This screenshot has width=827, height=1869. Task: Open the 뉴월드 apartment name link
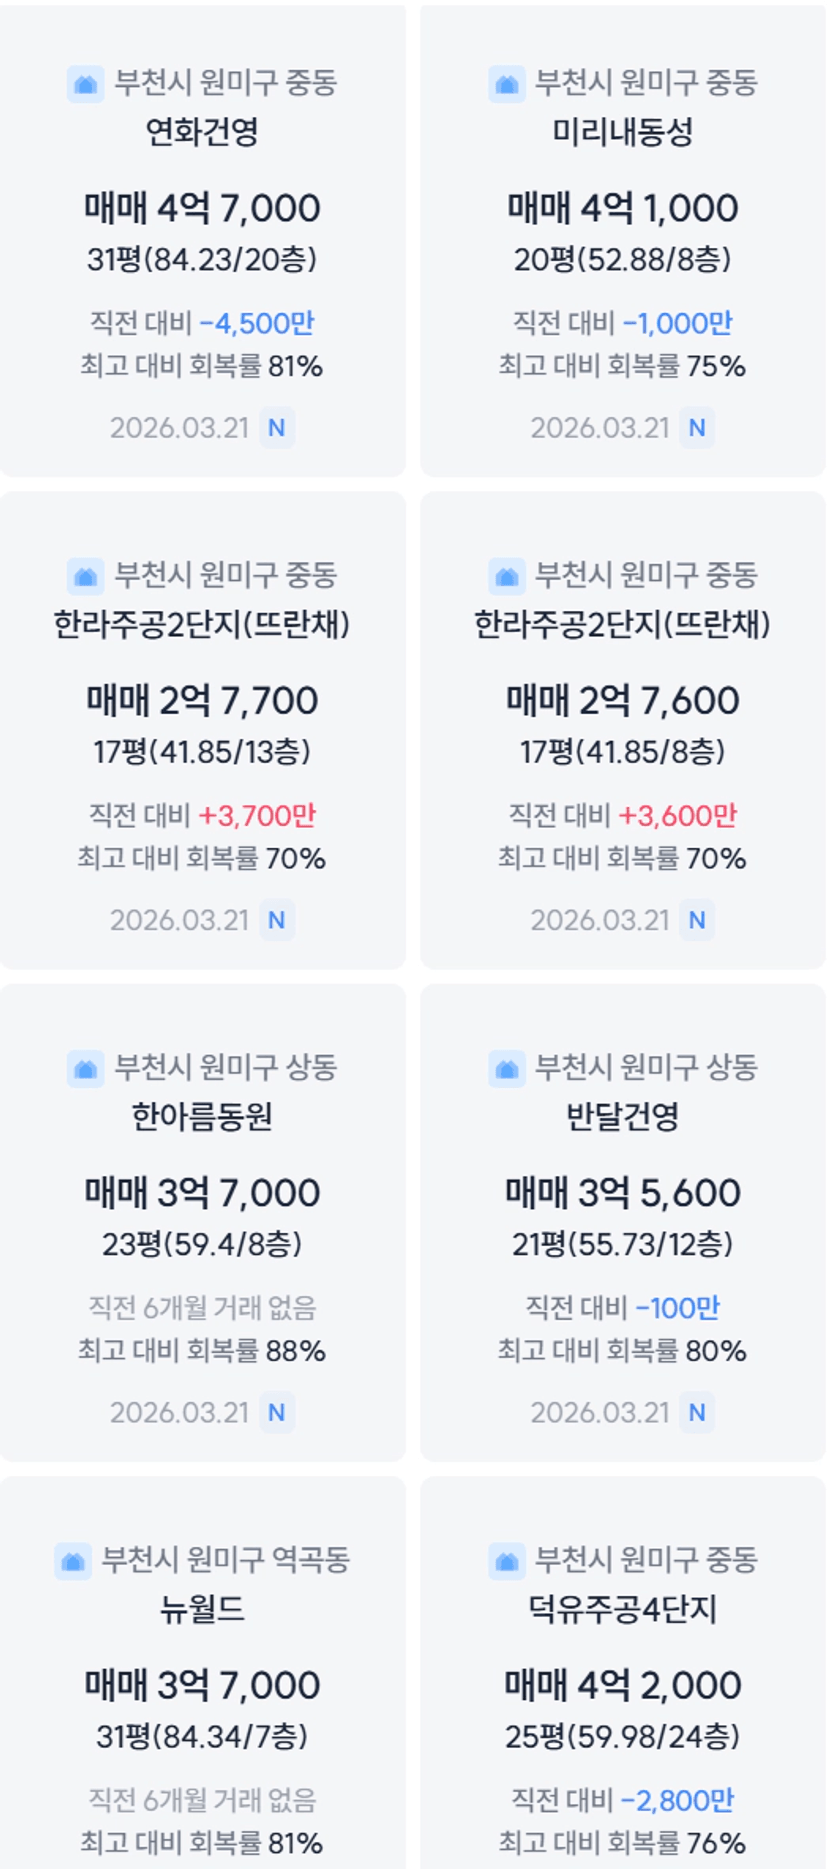[x=202, y=1609]
